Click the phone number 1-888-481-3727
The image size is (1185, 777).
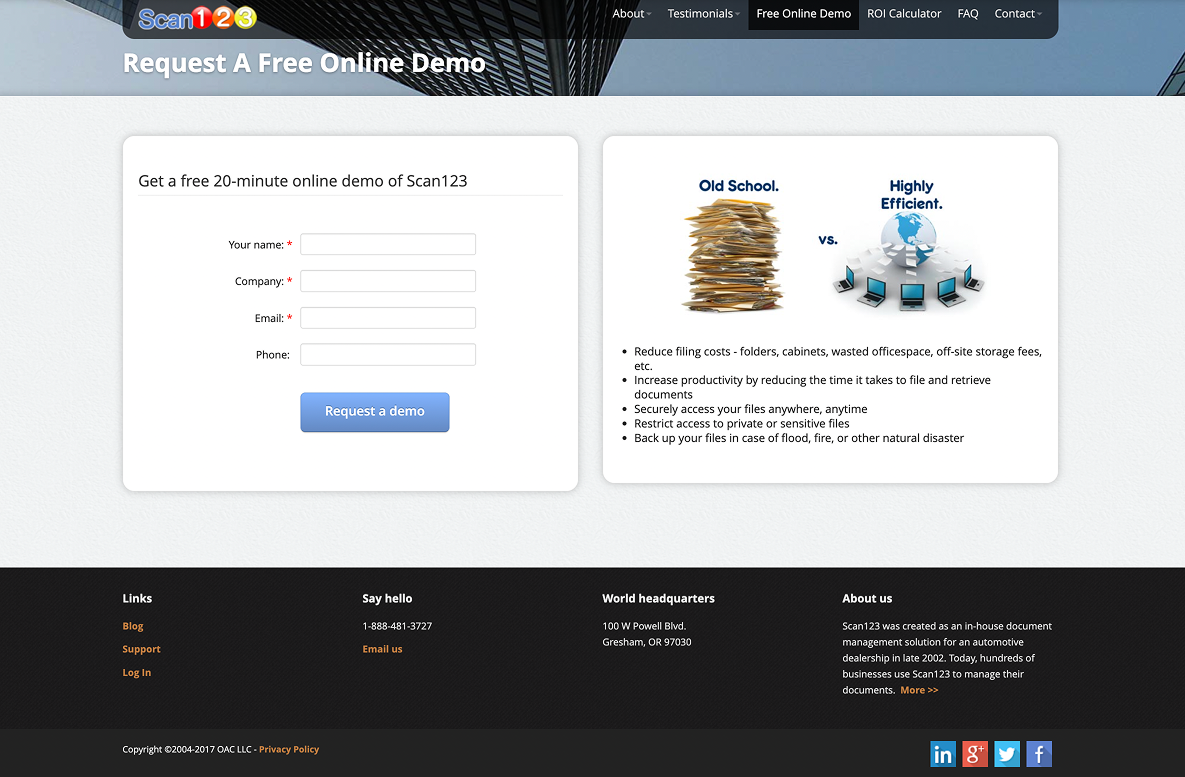398,626
